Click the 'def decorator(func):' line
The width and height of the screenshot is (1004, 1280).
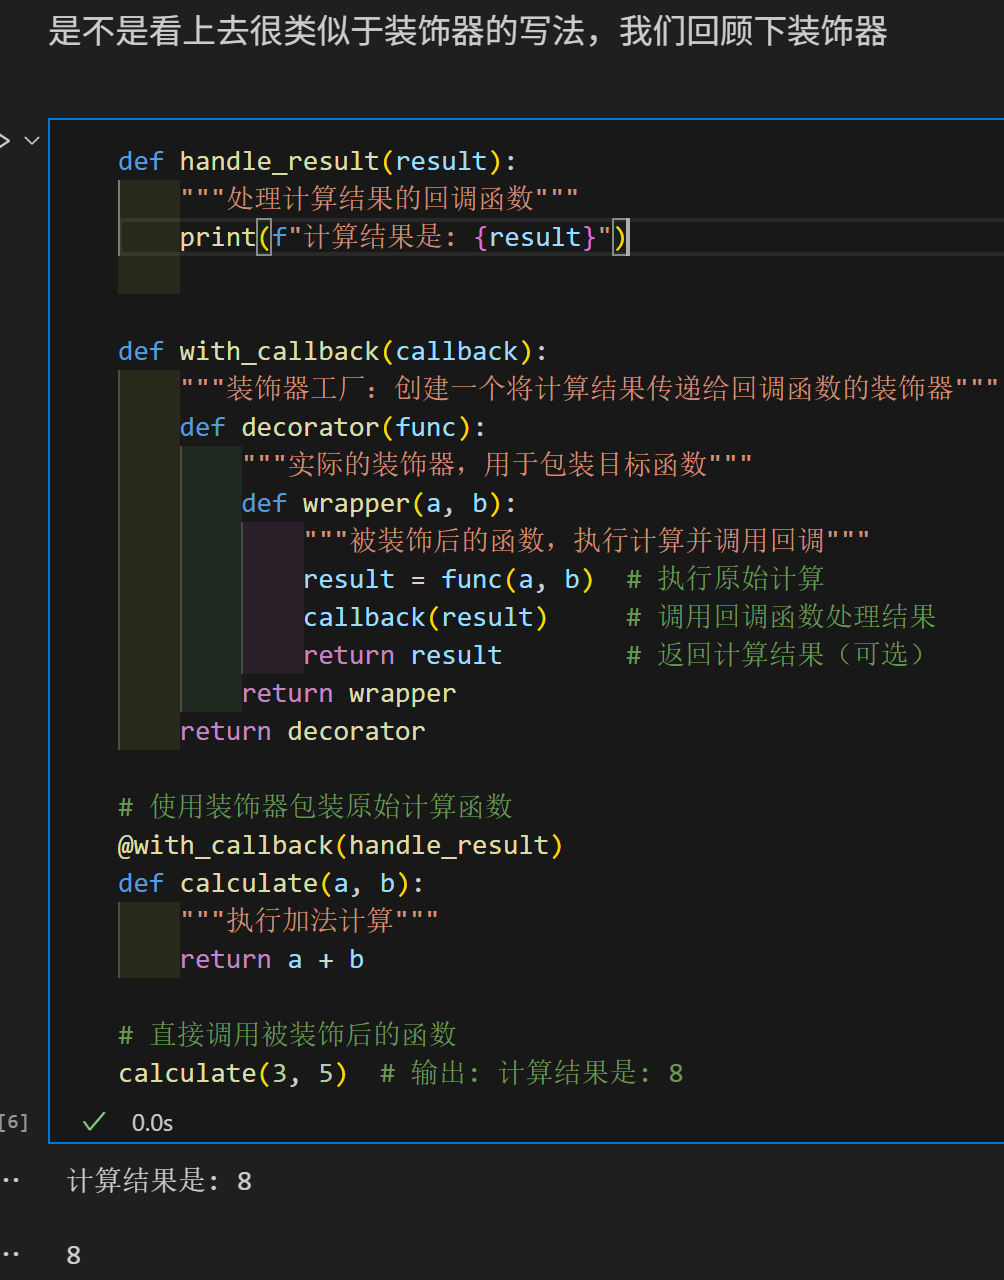[333, 427]
